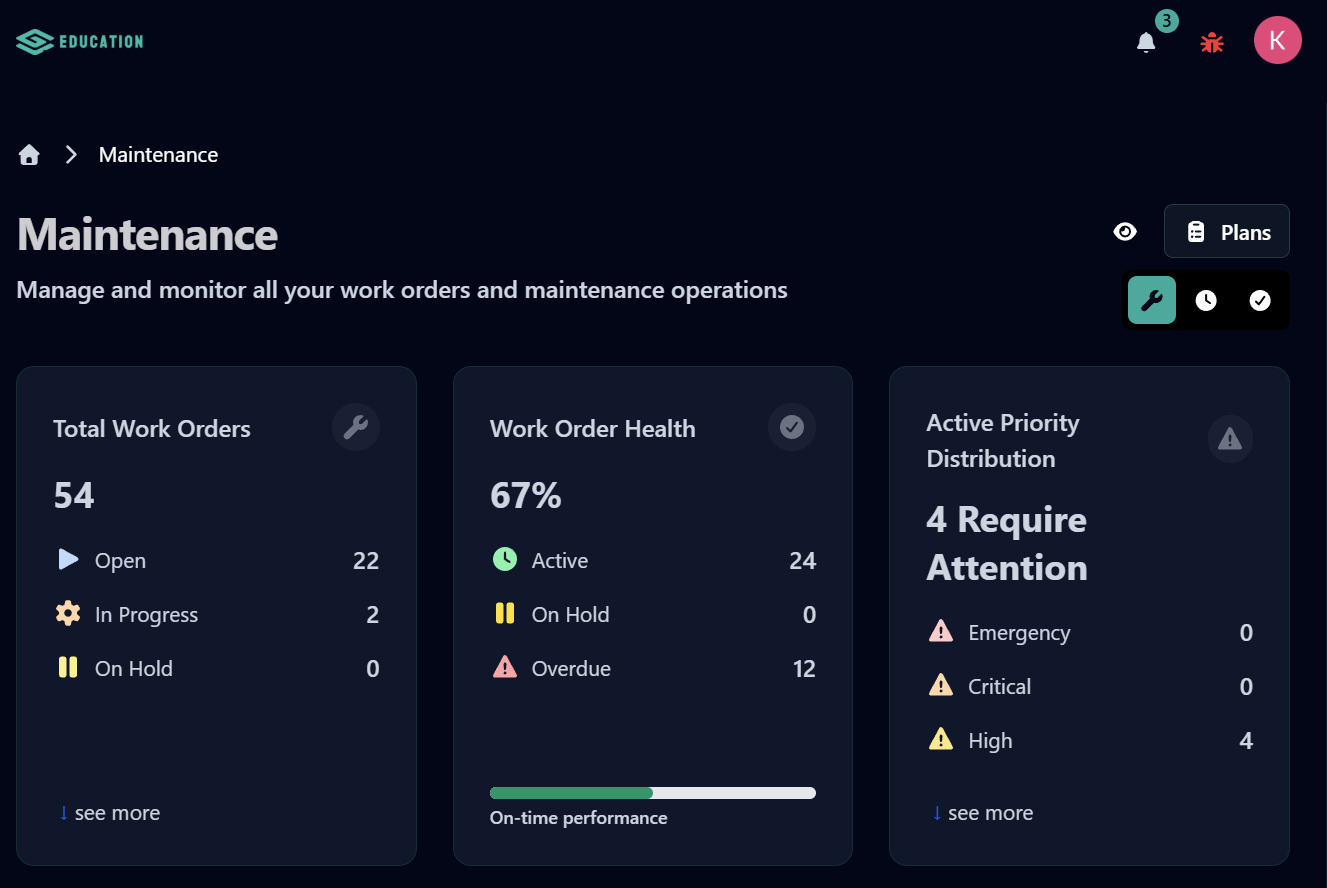The height and width of the screenshot is (888, 1327).
Task: Select the wrench view tab
Action: (x=1152, y=300)
